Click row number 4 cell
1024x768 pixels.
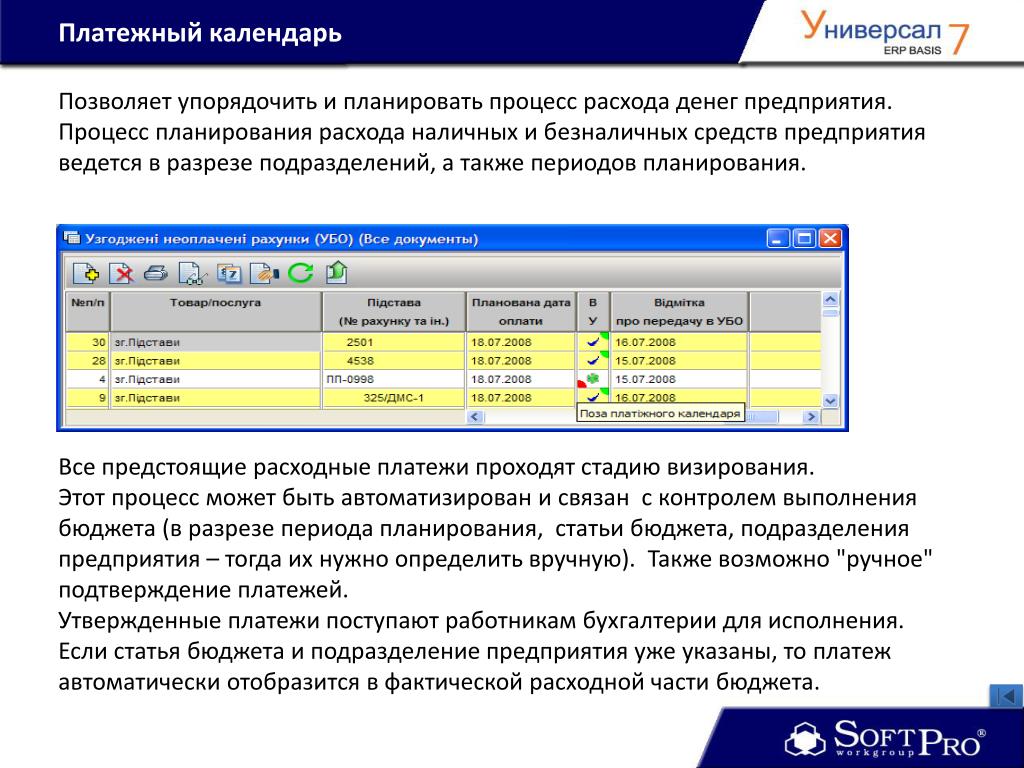click(x=88, y=379)
